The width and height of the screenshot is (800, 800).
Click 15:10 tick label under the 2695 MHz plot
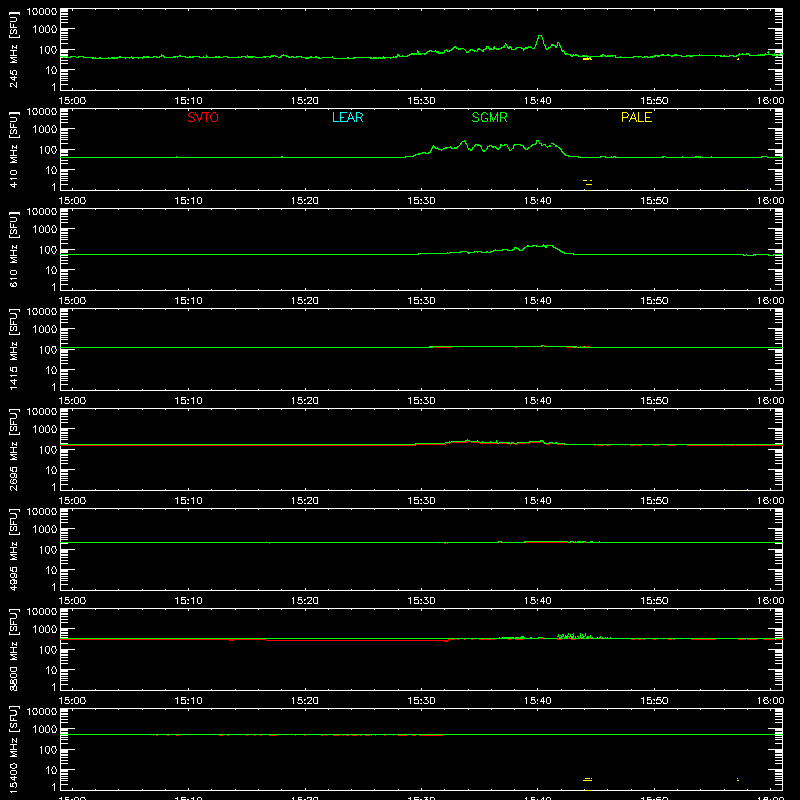tap(188, 501)
